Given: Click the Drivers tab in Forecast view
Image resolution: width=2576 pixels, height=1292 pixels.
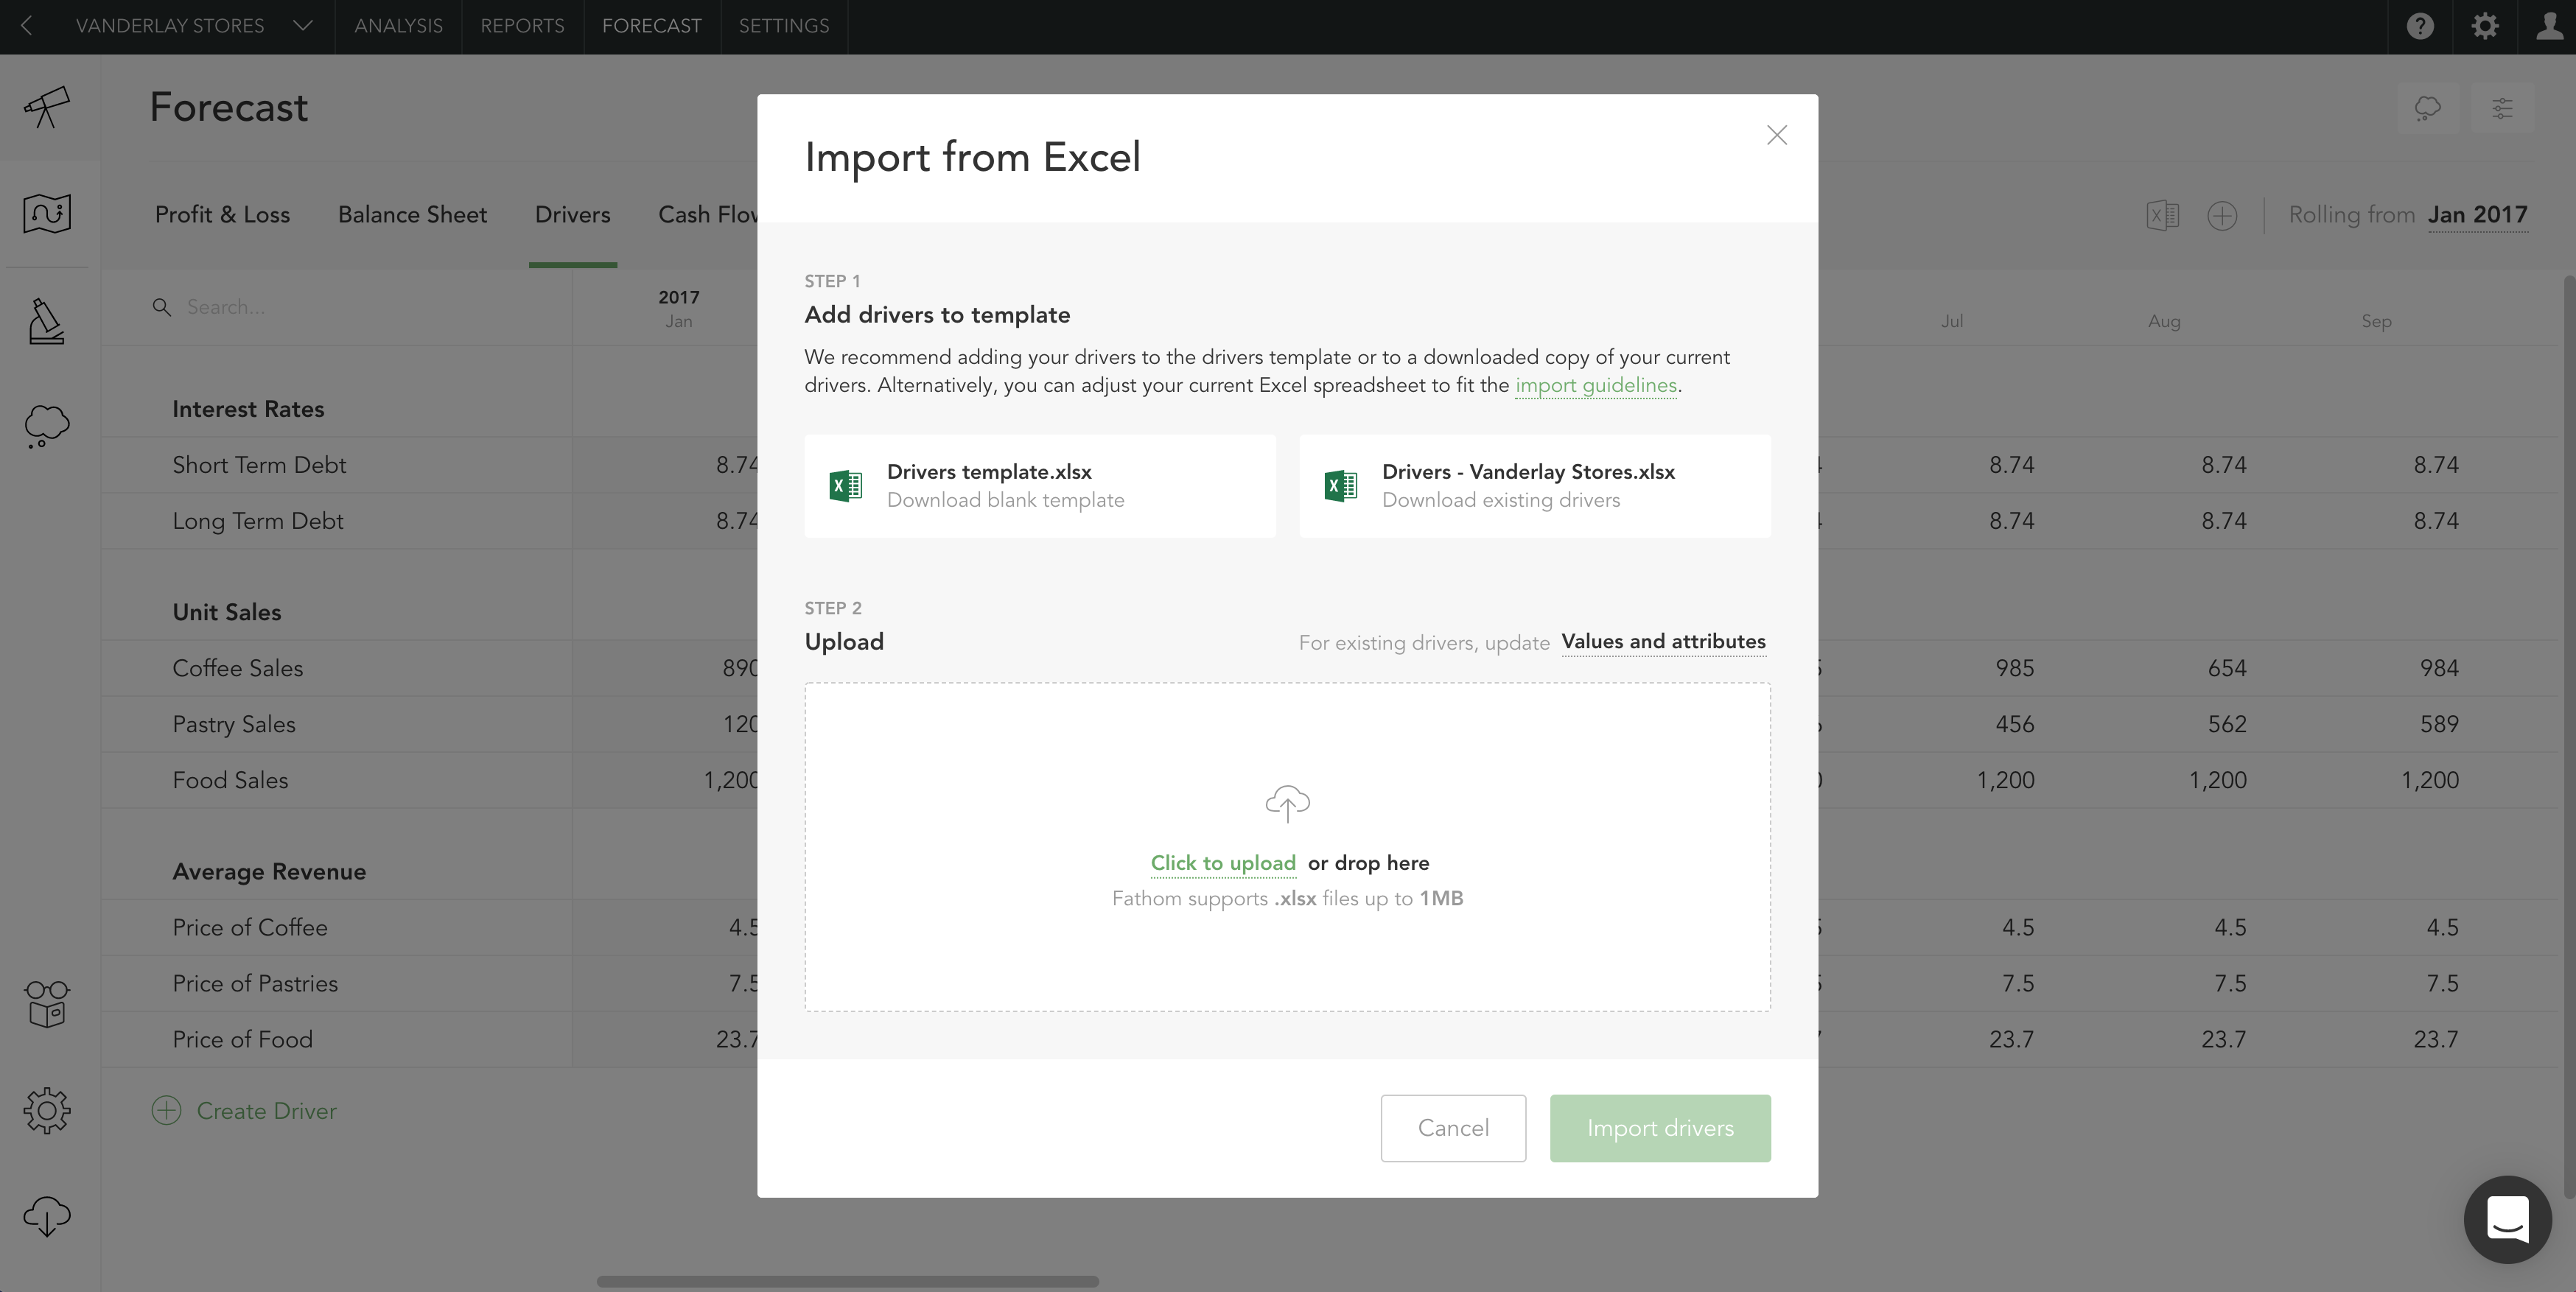Looking at the screenshot, I should click(572, 214).
